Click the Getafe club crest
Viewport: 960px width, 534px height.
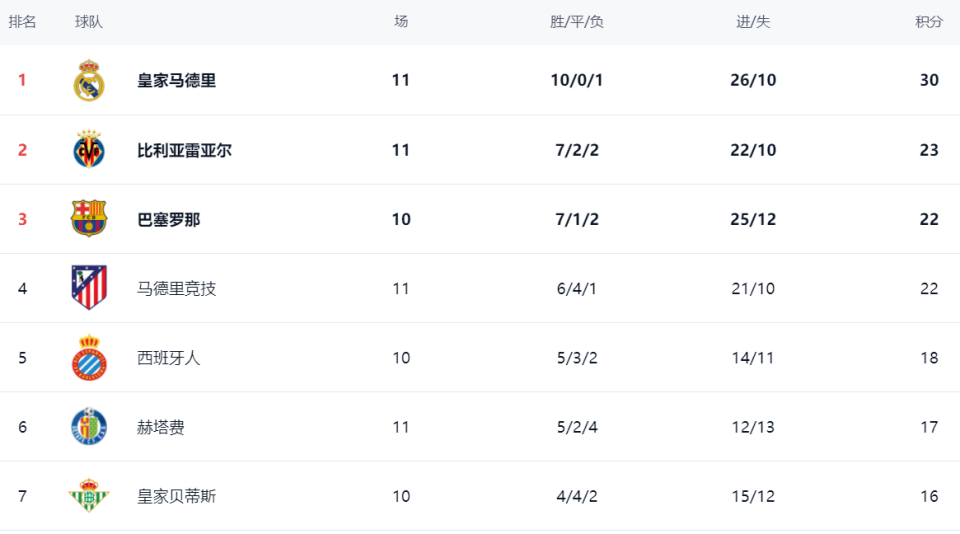pos(89,427)
